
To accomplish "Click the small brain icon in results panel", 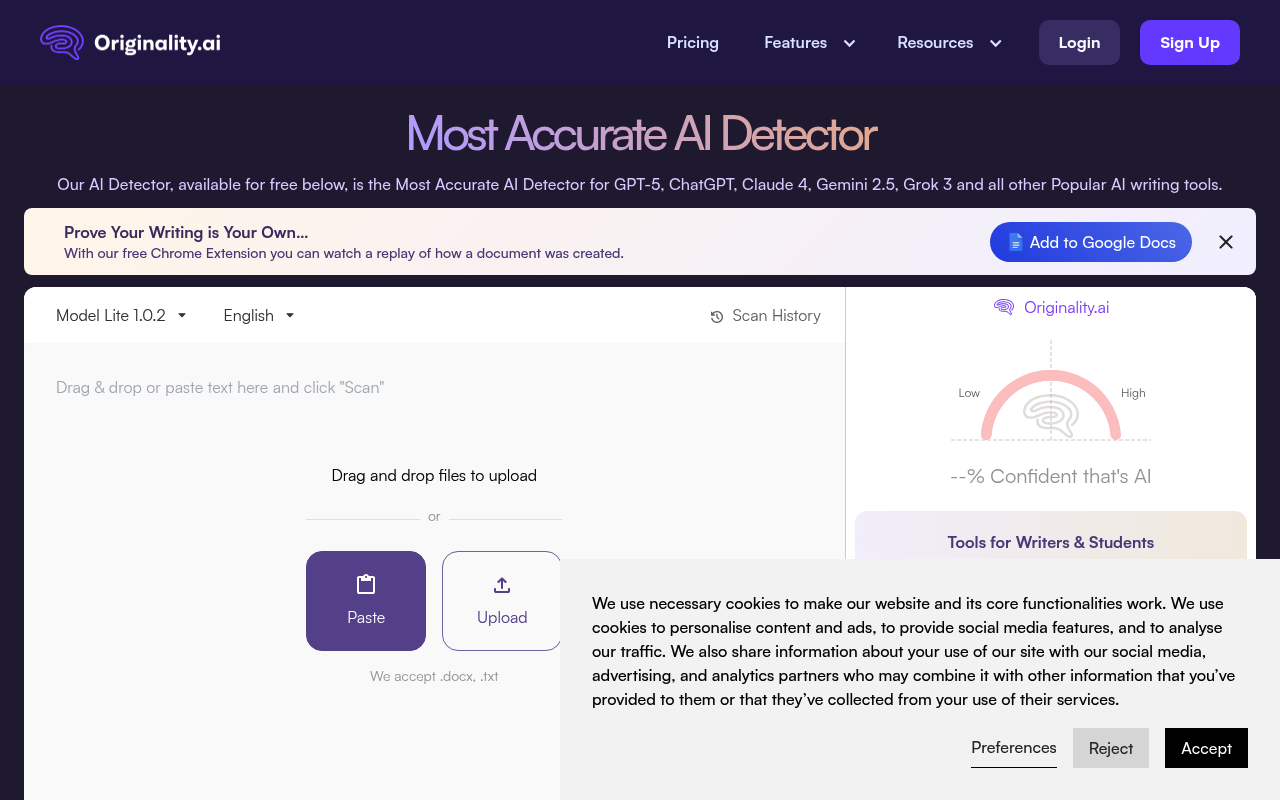I will (1004, 307).
